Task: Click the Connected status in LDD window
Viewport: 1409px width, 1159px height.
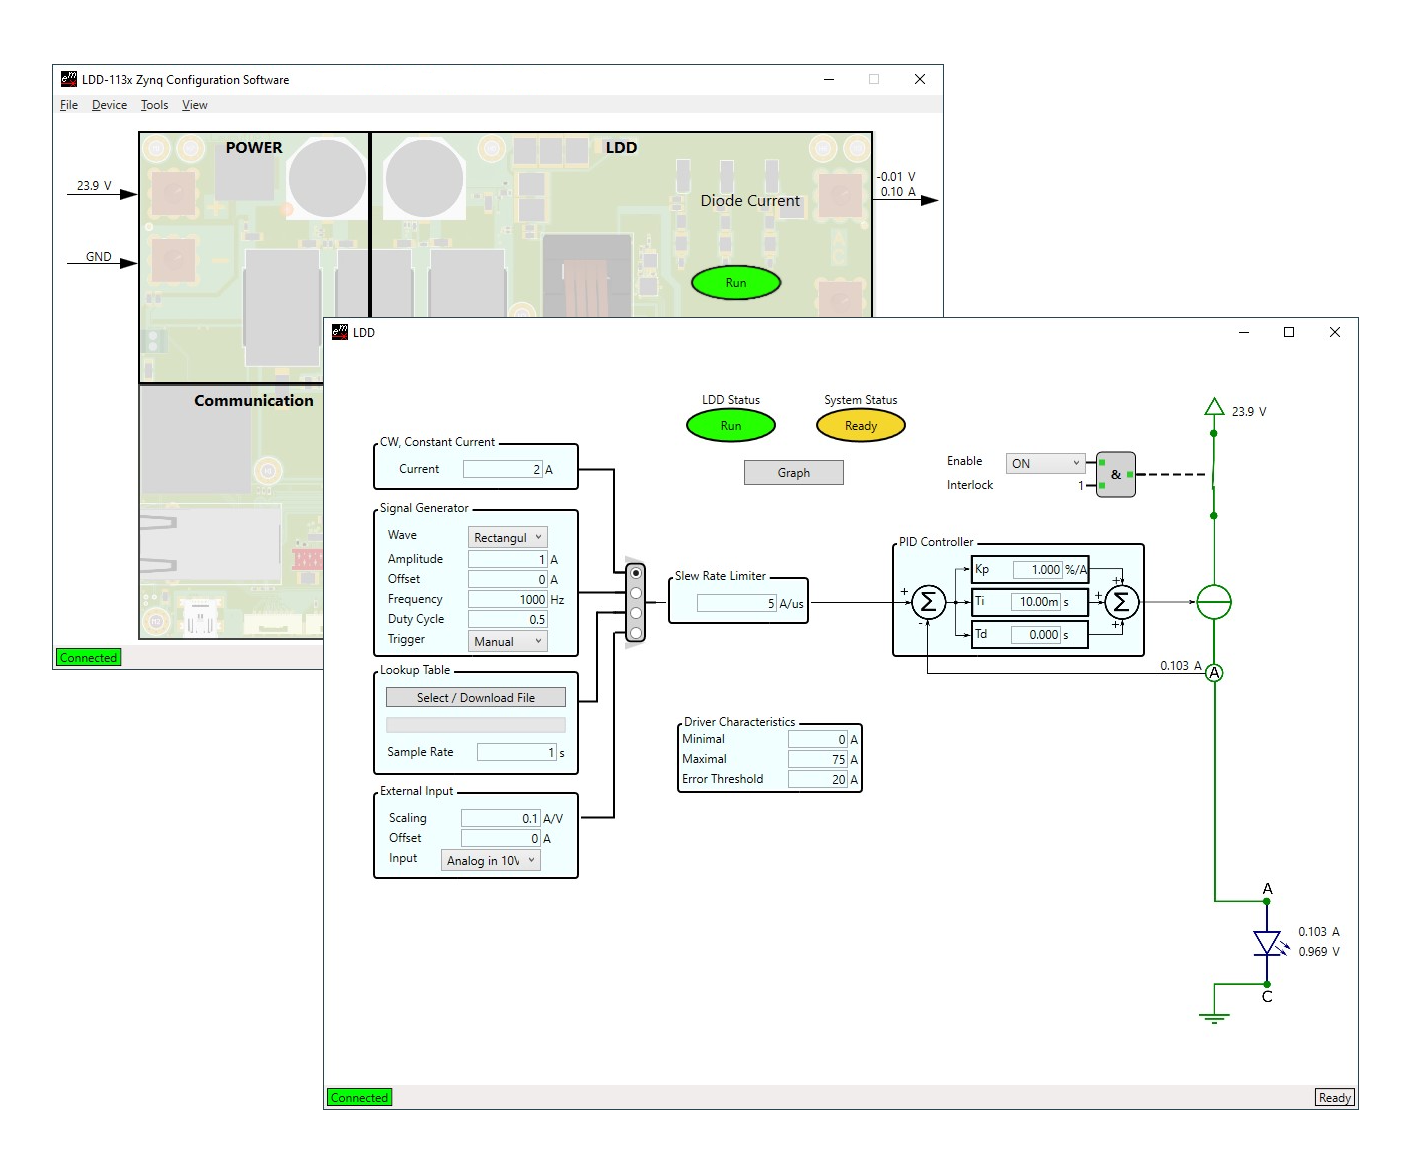Action: 359,1097
